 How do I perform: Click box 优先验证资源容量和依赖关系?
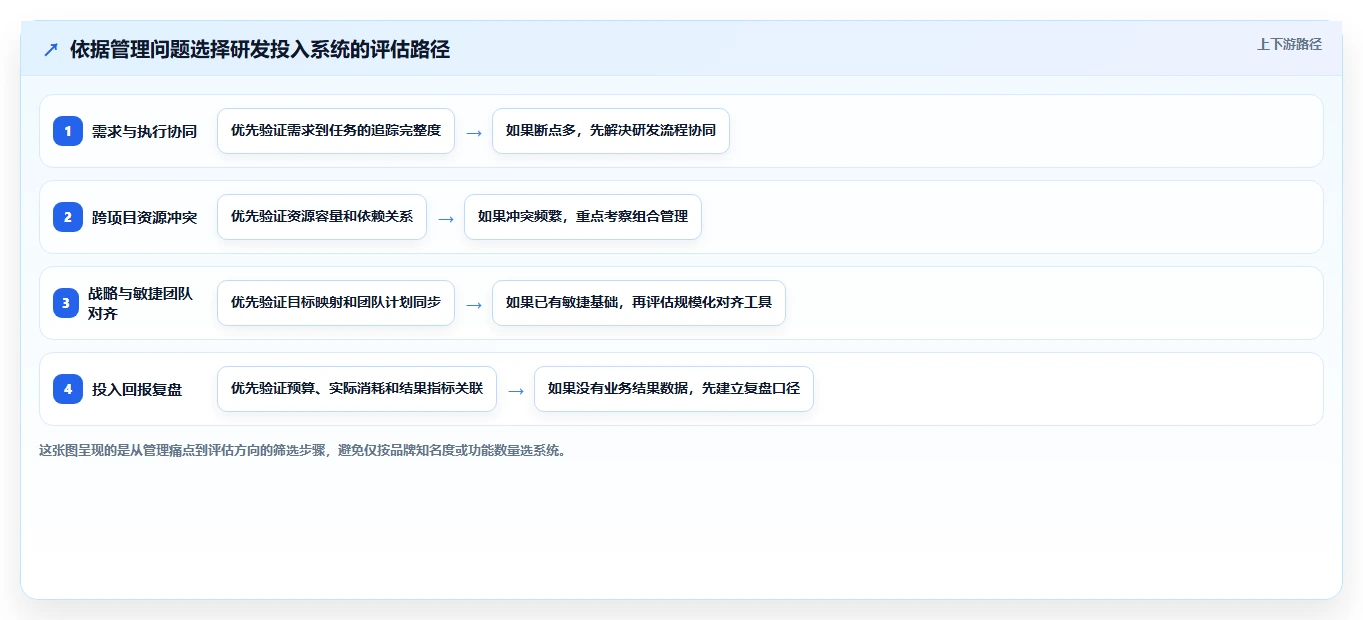[x=322, y=217]
